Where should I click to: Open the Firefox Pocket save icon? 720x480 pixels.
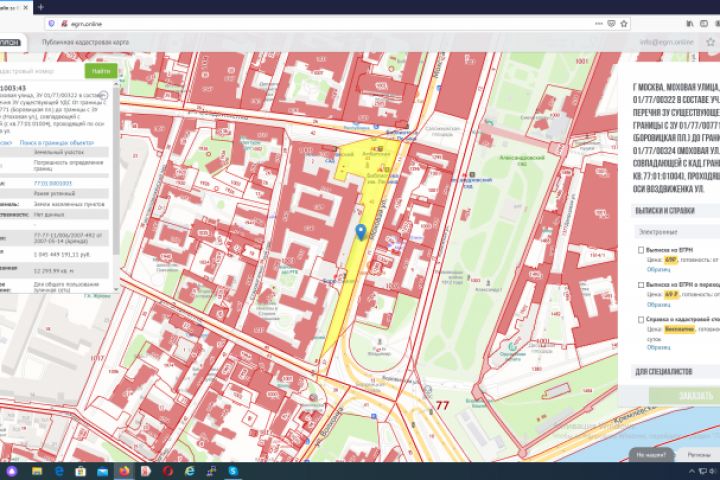pos(611,23)
